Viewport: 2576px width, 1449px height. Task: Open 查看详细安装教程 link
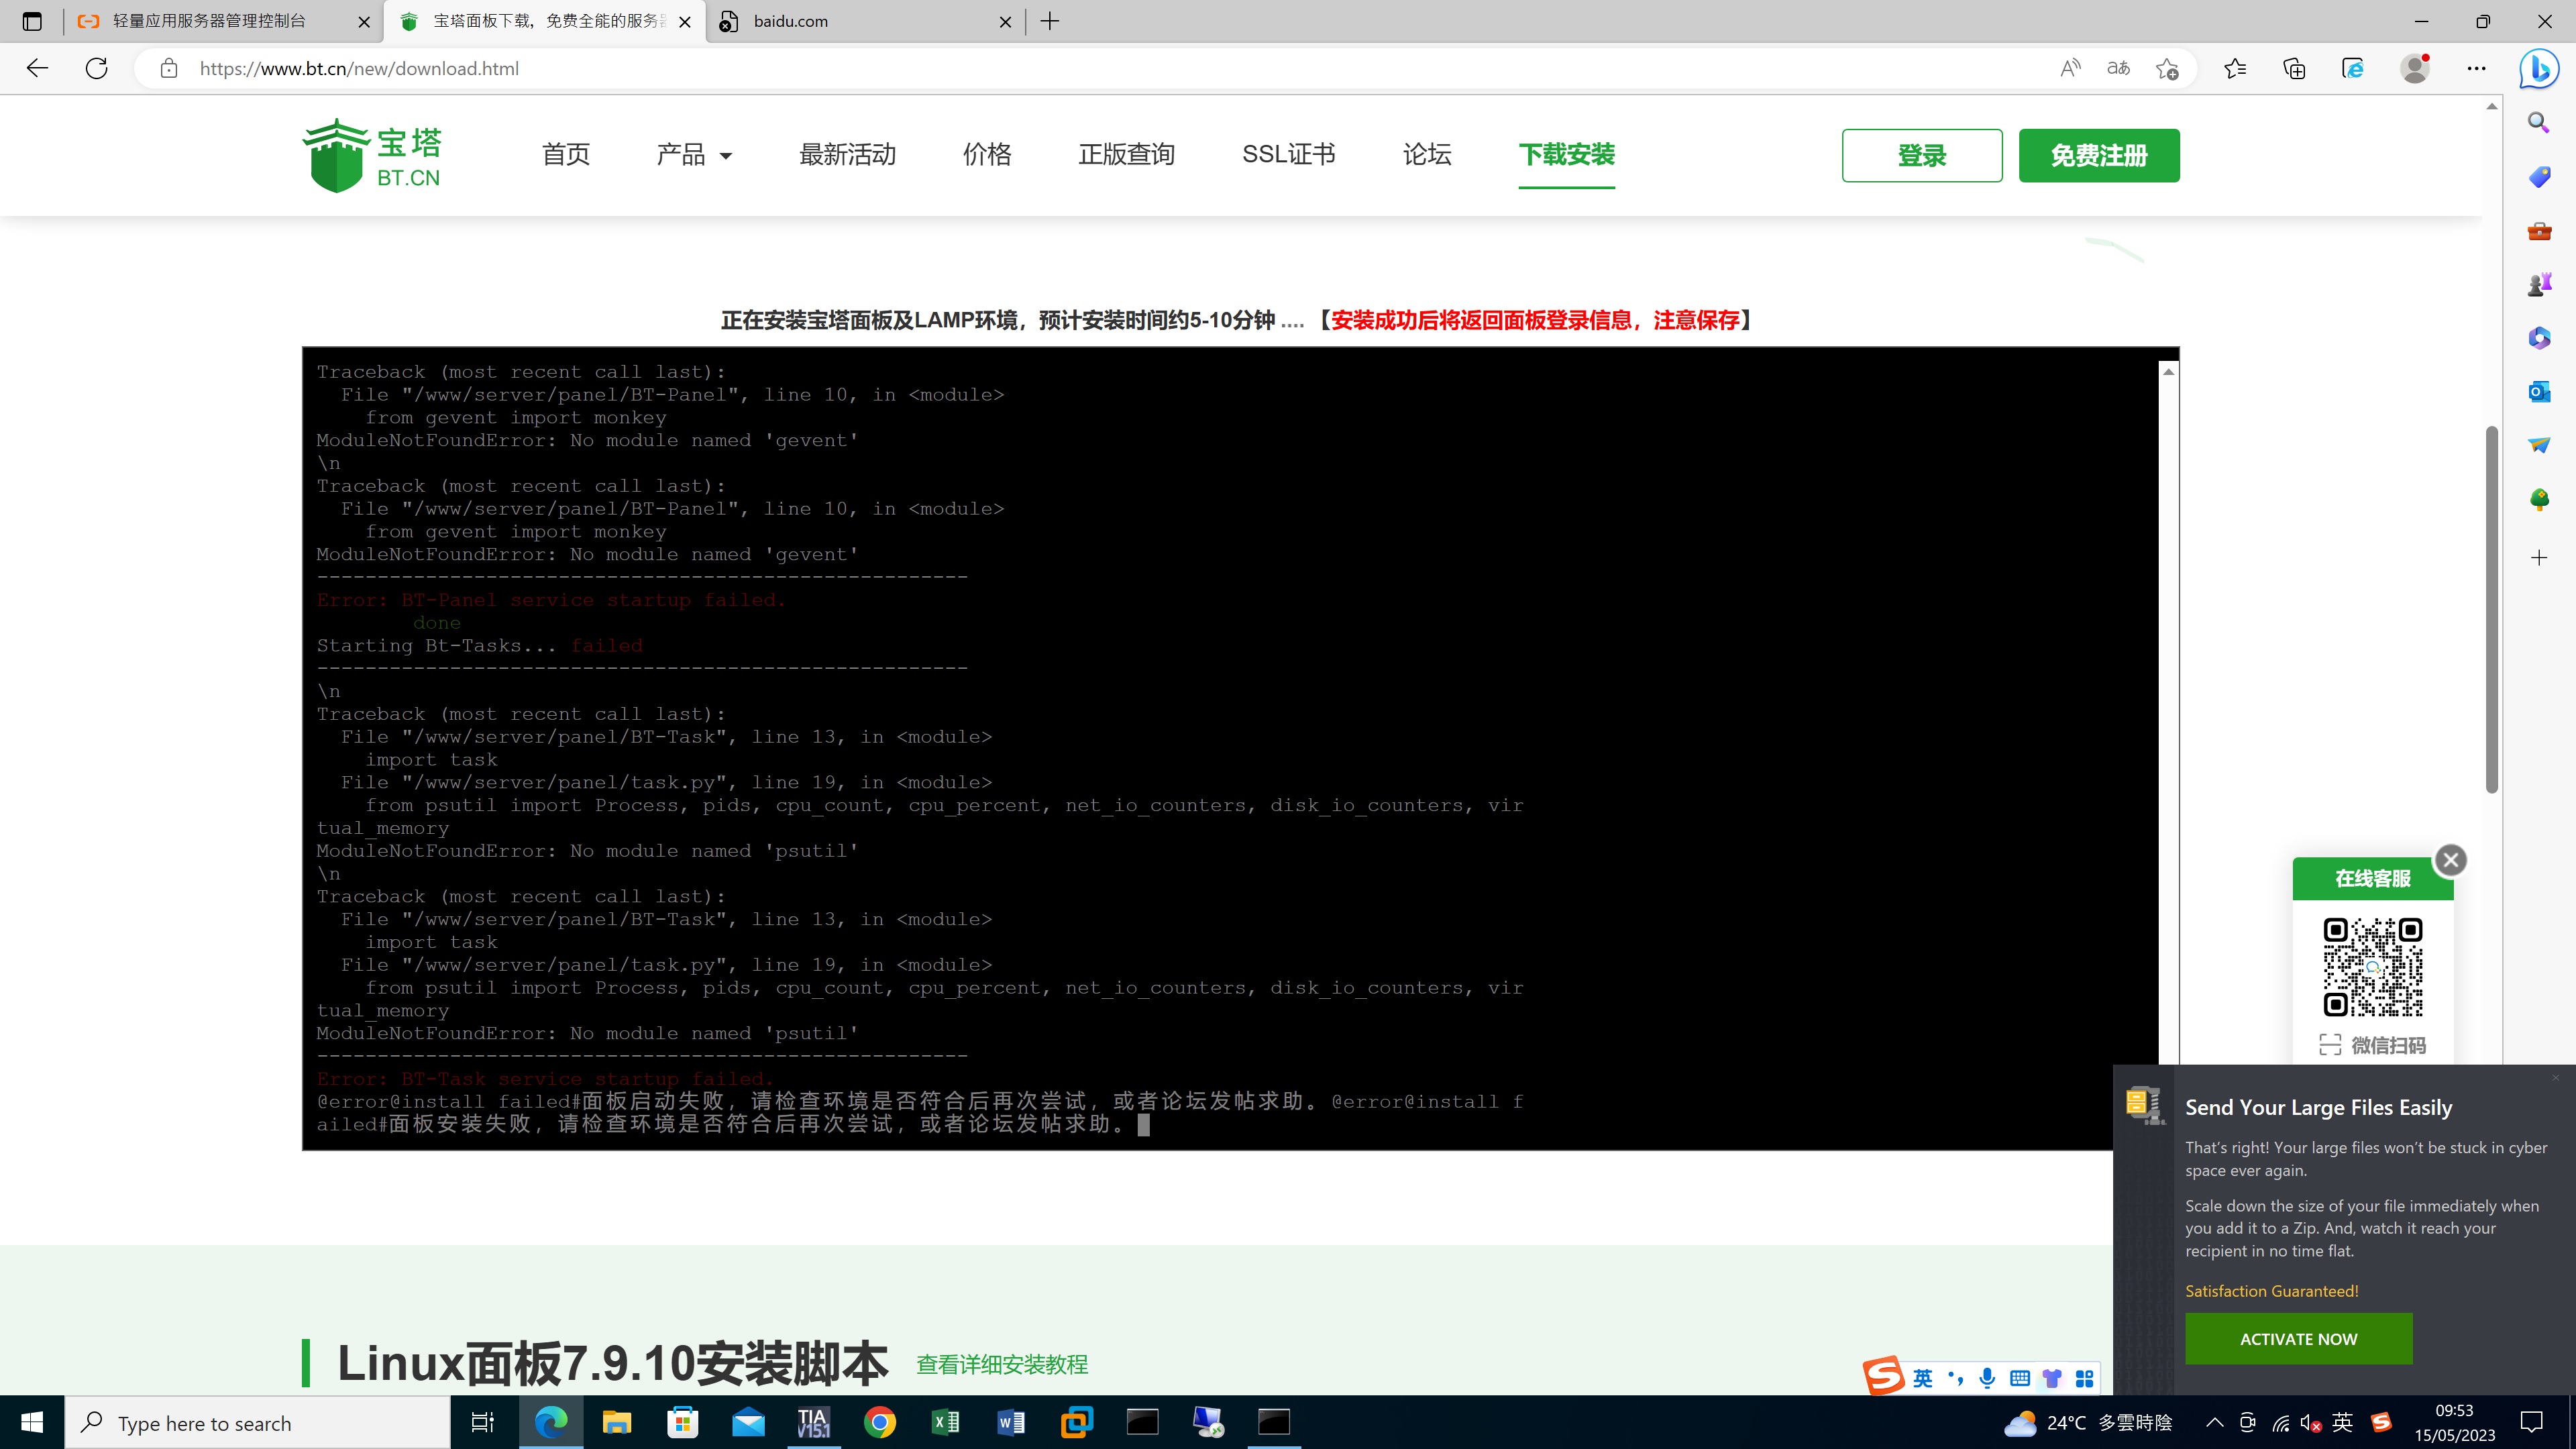1002,1364
